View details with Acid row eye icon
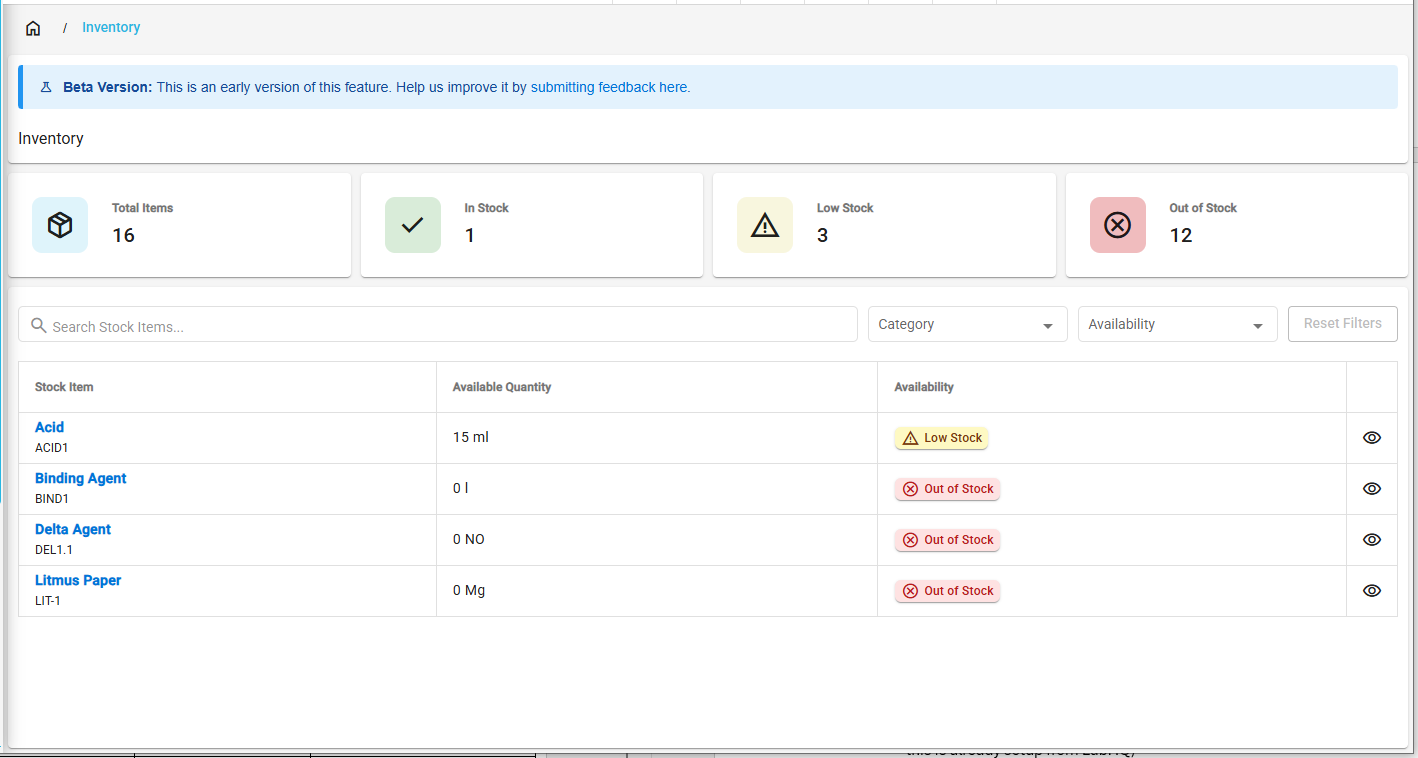1418x758 pixels. coord(1372,438)
